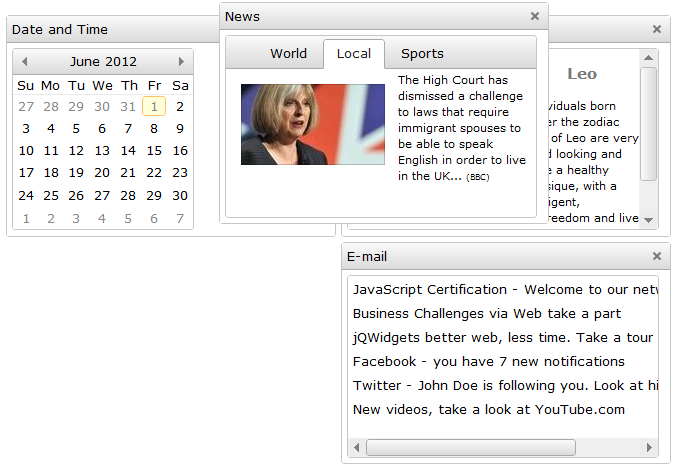Click right scroll arrow in E-mail list
This screenshot has width=679, height=472.
[649, 447]
